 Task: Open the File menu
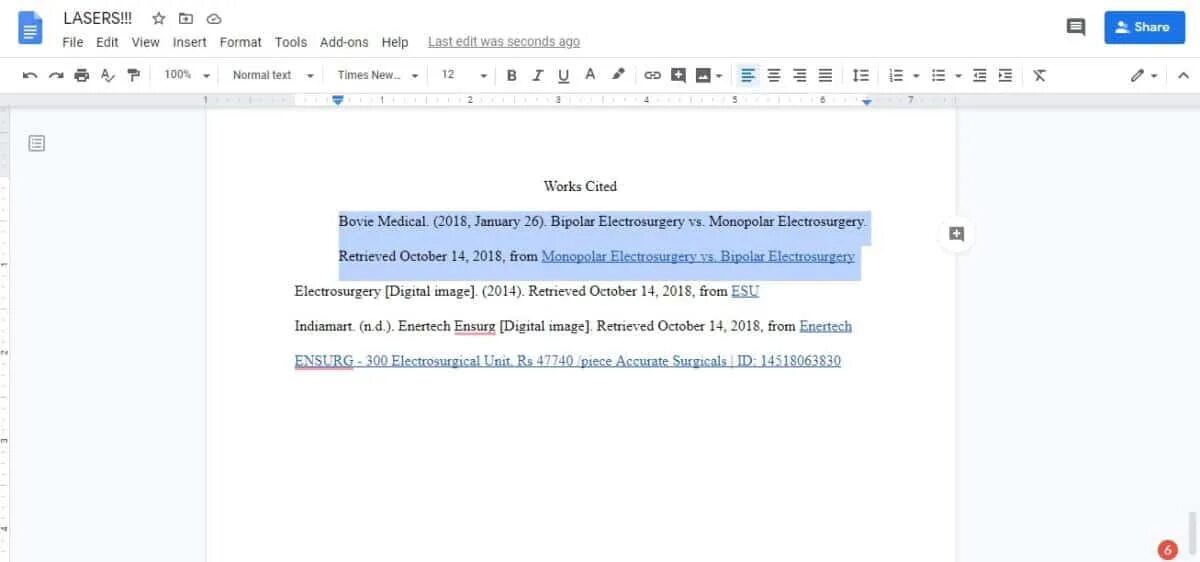[x=73, y=42]
